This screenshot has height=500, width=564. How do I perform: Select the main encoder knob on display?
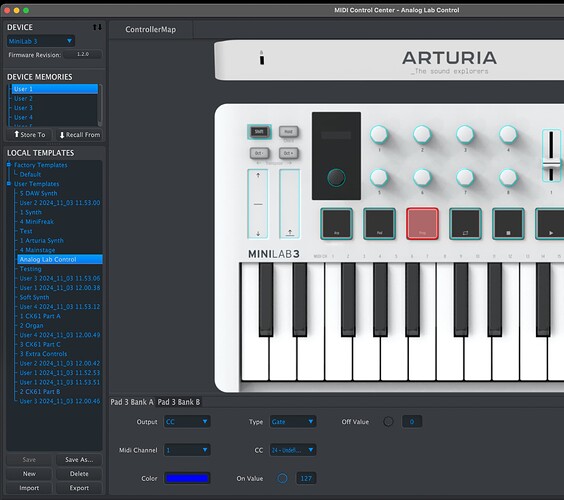pos(336,178)
